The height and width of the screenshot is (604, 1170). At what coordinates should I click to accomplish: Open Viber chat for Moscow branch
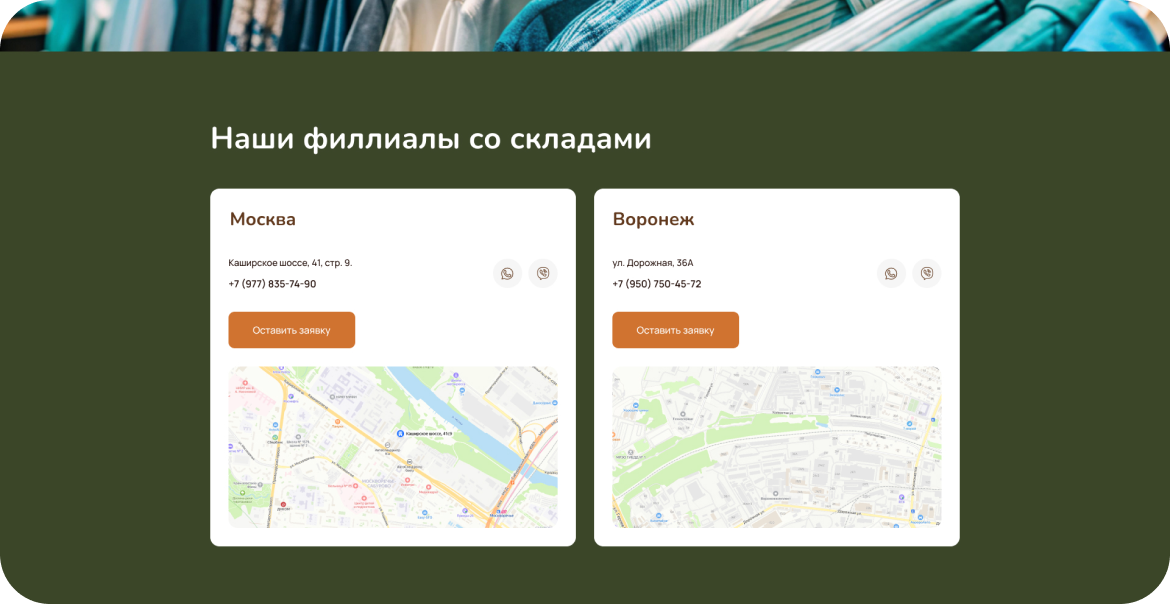click(543, 274)
